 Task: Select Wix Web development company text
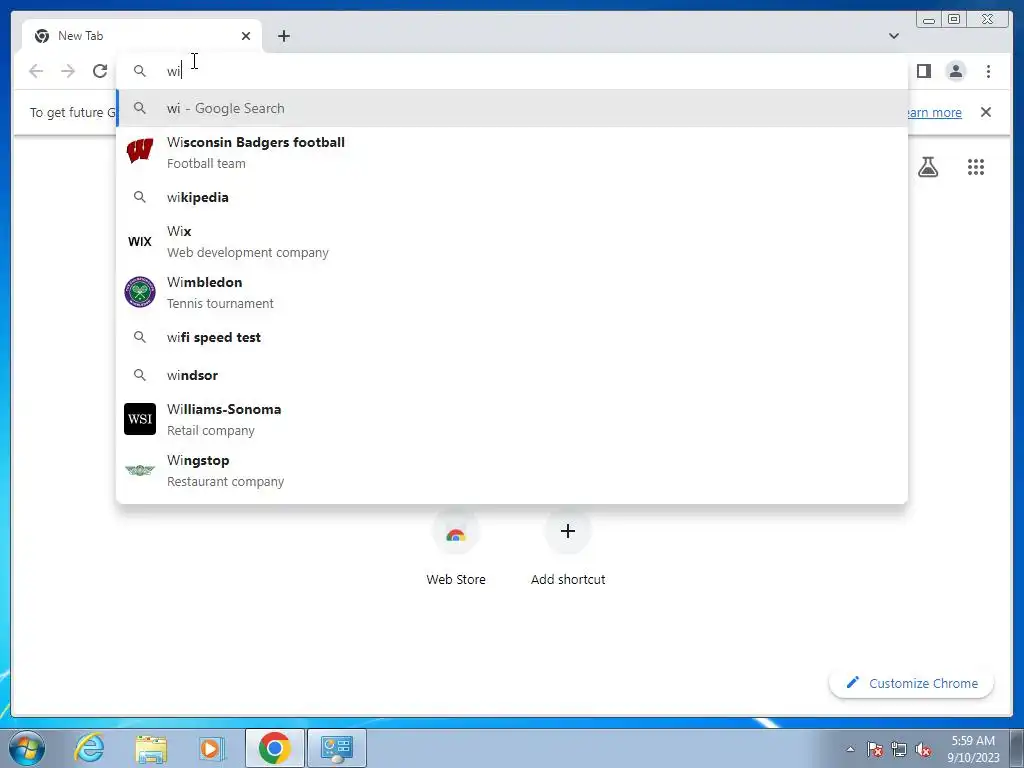[248, 242]
